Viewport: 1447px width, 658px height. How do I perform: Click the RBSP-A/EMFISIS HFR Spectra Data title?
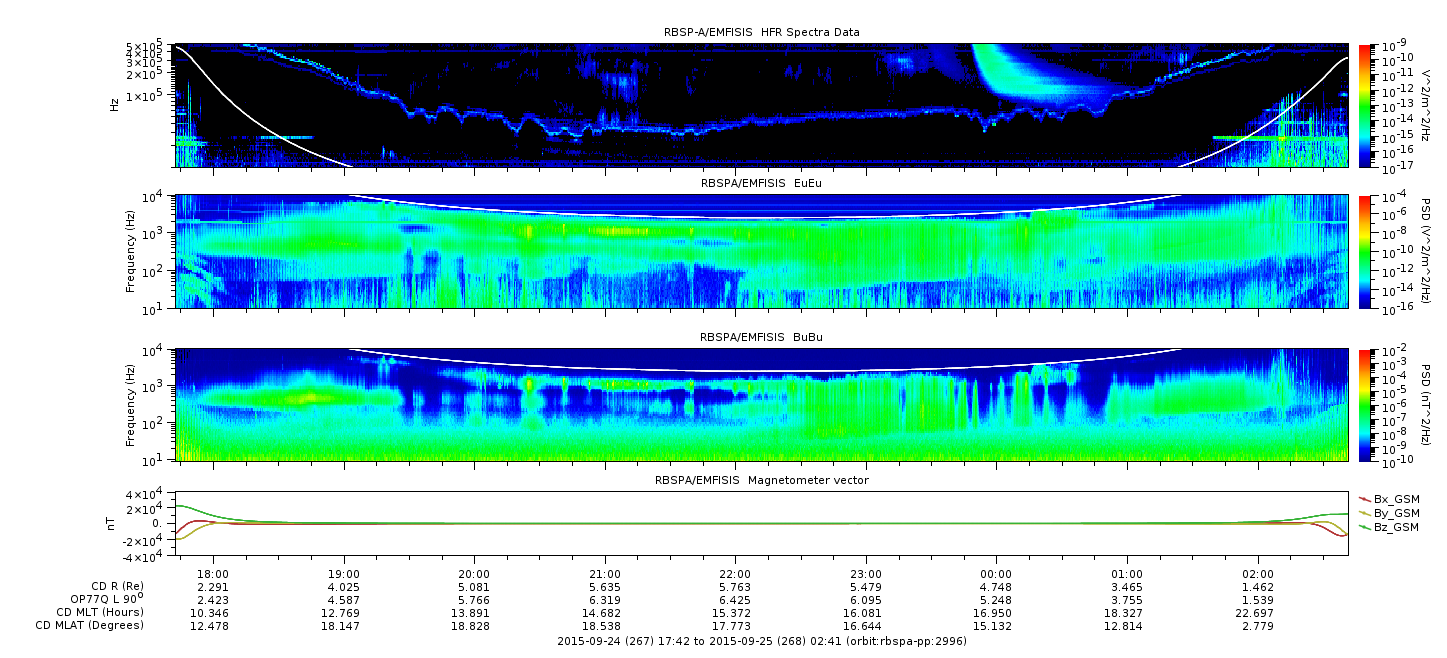[x=761, y=33]
